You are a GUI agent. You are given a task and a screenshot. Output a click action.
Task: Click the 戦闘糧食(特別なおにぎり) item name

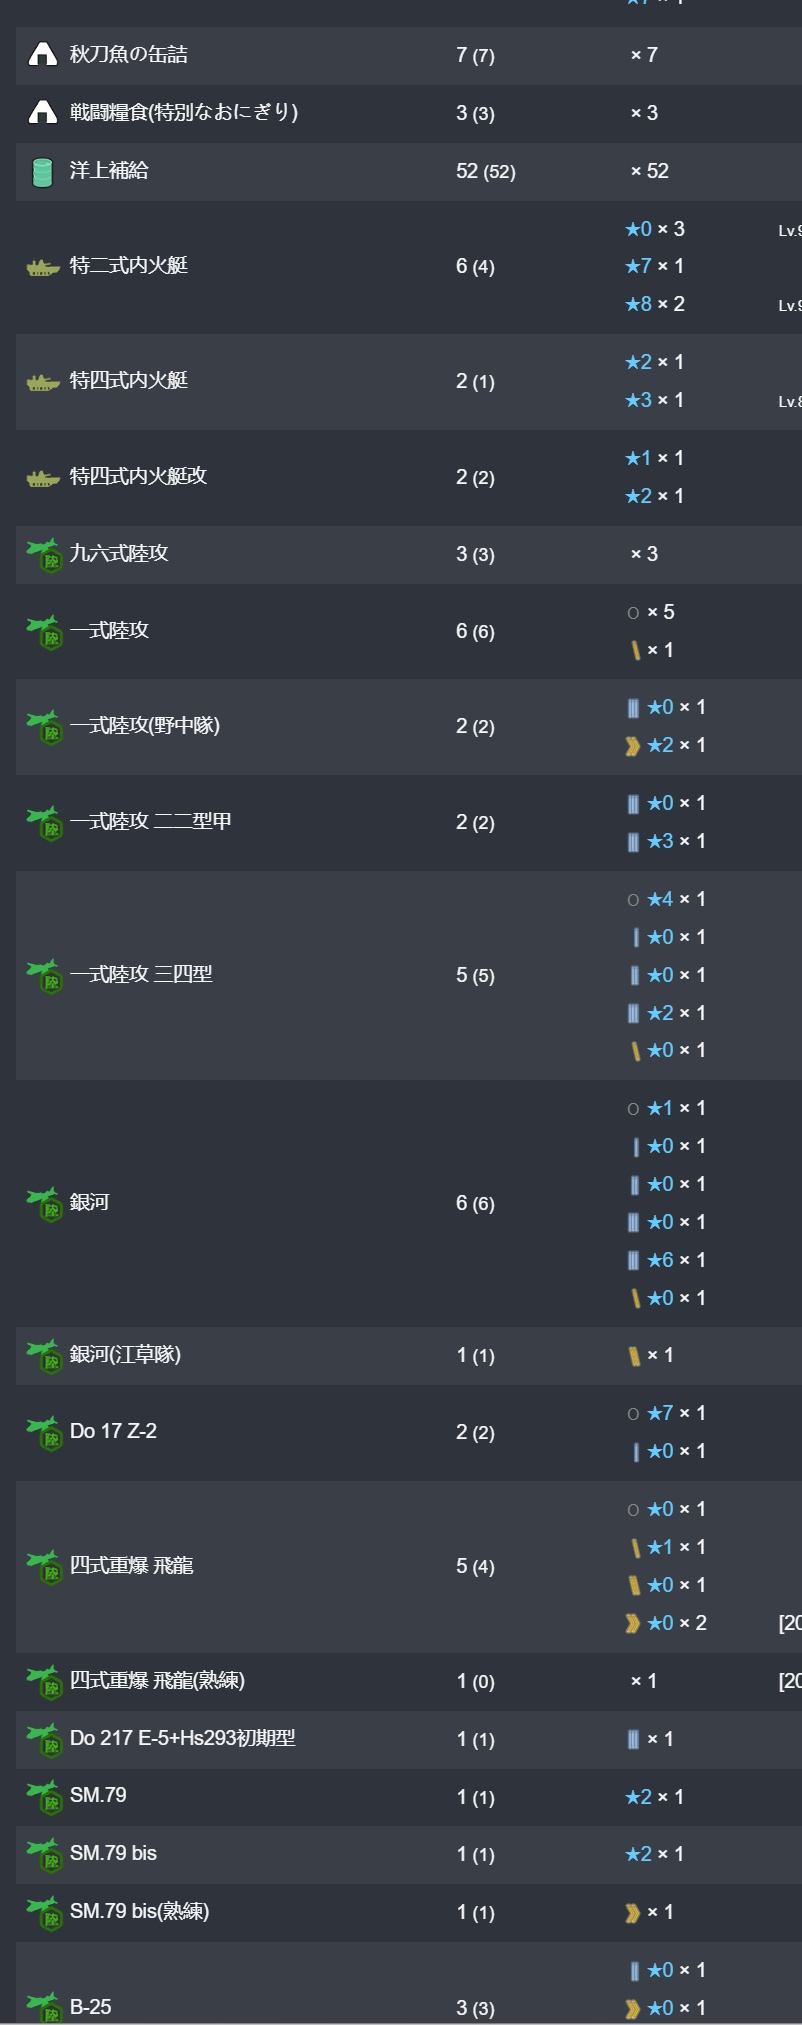[184, 112]
